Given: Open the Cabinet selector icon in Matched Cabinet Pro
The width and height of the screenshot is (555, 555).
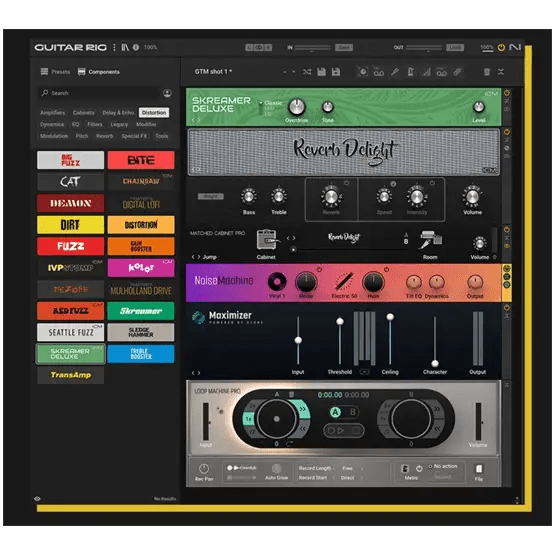Looking at the screenshot, I should (x=266, y=240).
